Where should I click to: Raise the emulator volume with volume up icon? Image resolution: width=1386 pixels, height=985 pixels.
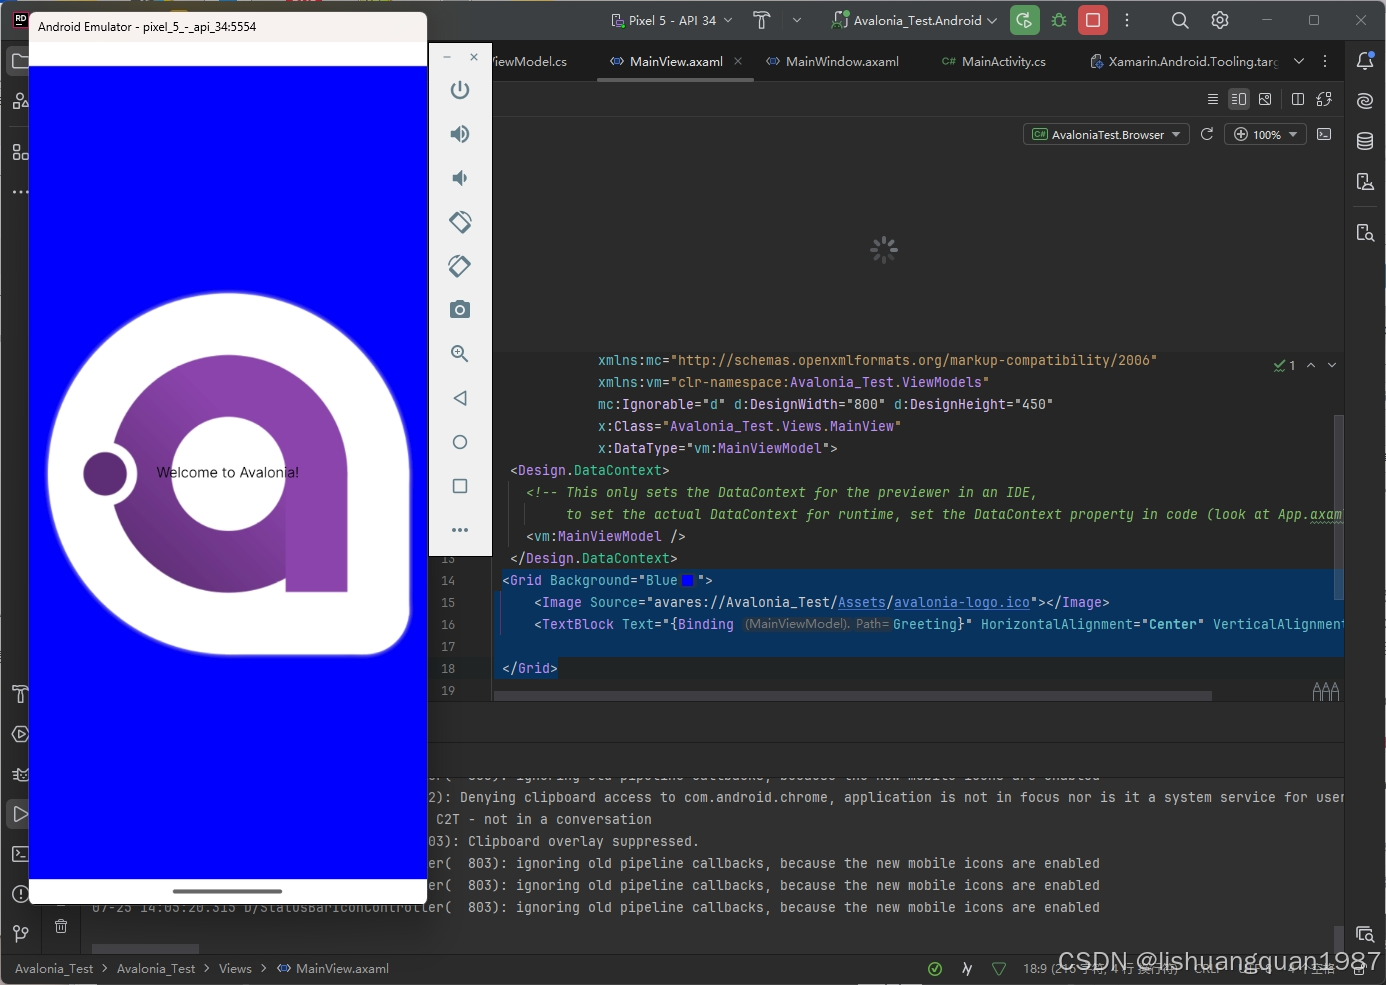460,134
